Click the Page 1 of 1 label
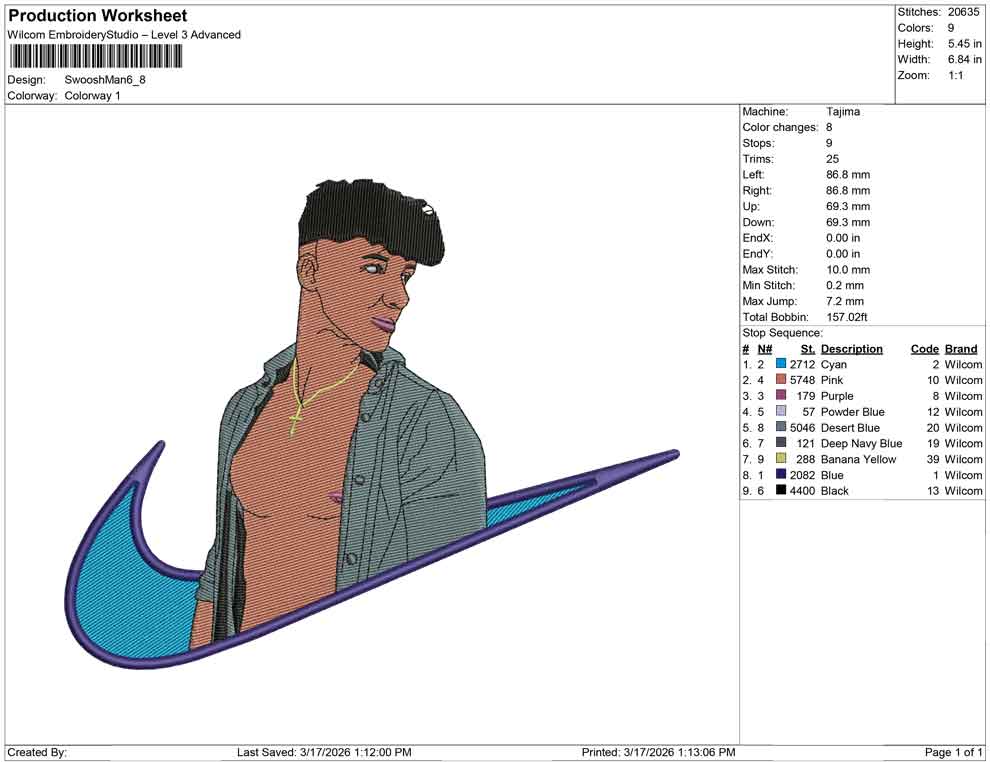This screenshot has width=990, height=762. pyautogui.click(x=951, y=751)
